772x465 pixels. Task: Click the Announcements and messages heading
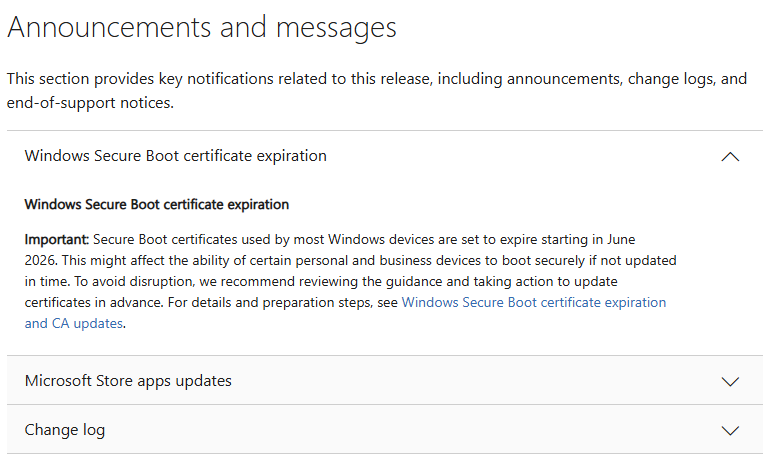(202, 28)
